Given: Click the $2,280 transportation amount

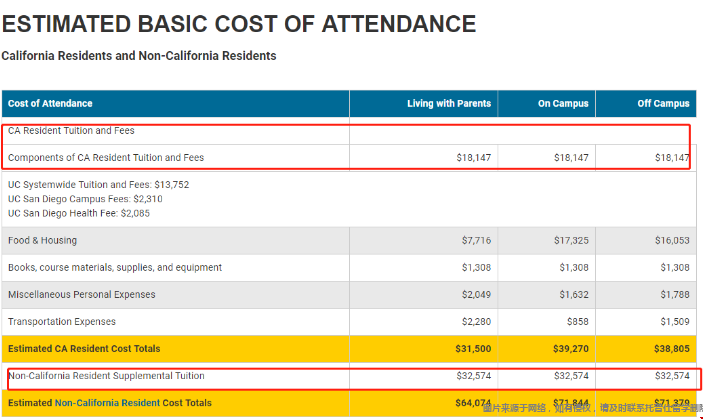Looking at the screenshot, I should (476, 322).
